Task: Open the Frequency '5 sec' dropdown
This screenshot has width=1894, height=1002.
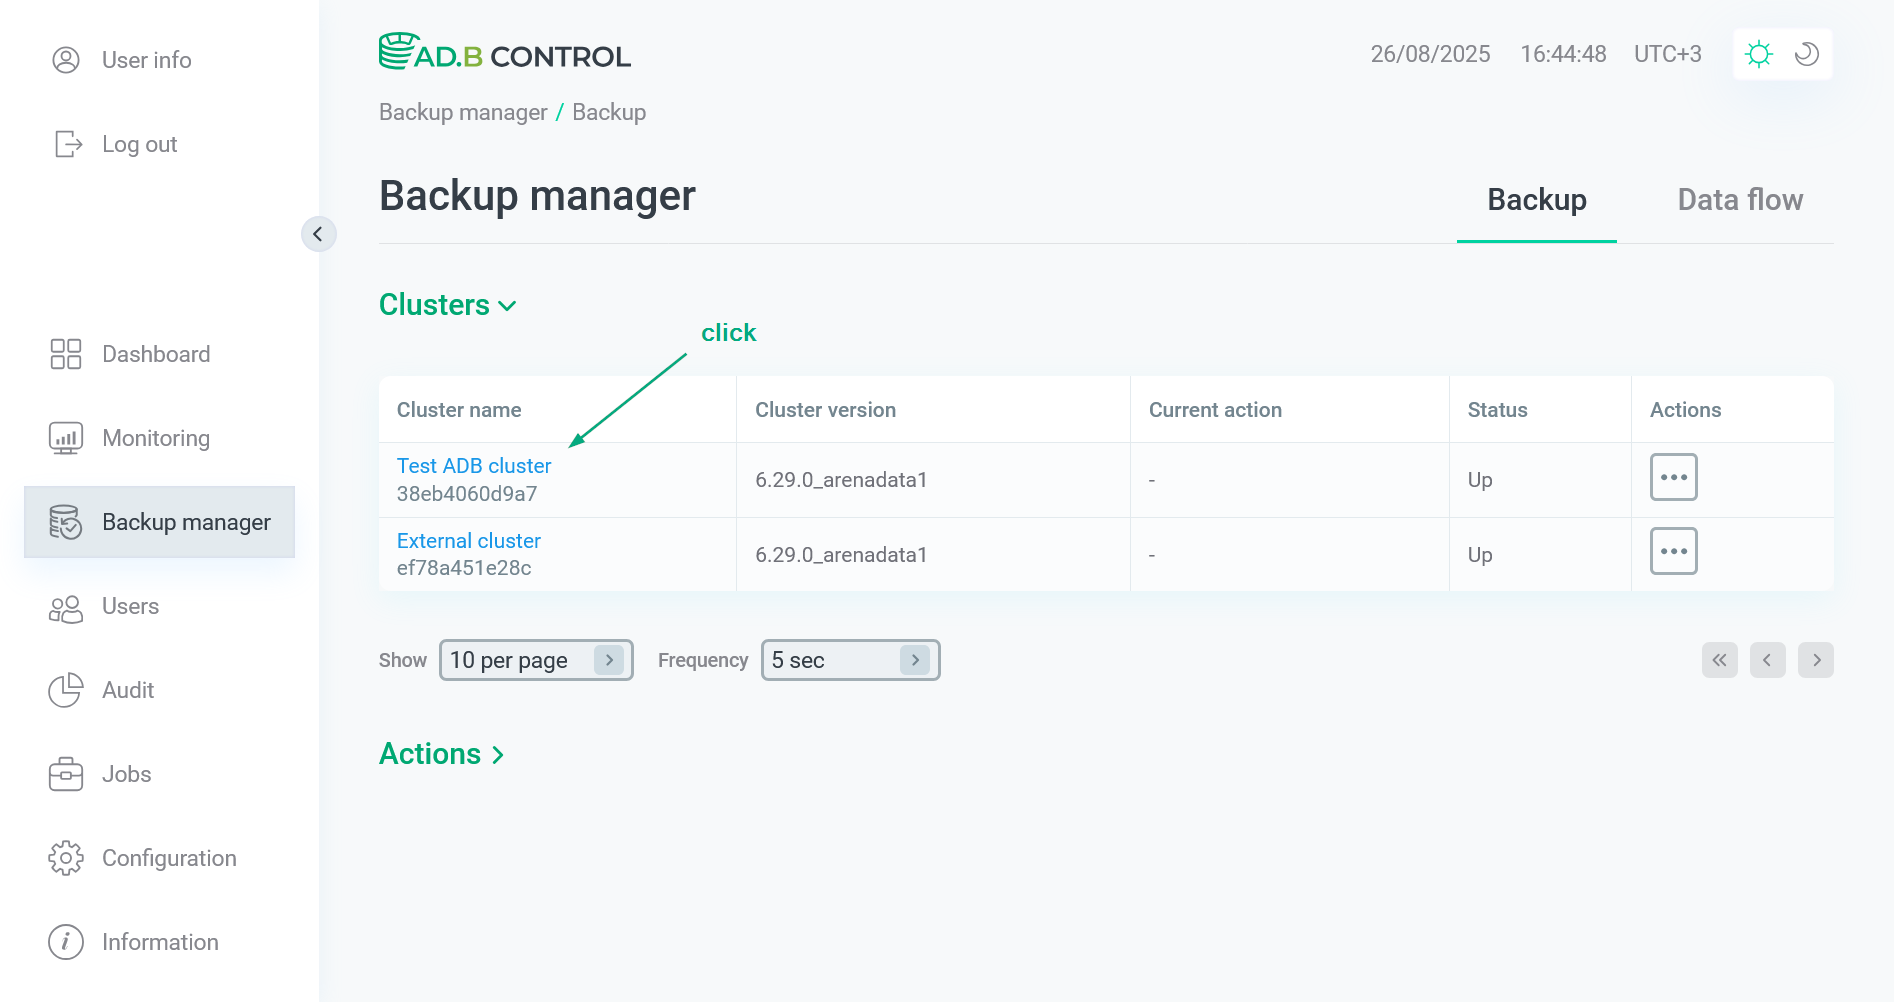Action: 849,659
